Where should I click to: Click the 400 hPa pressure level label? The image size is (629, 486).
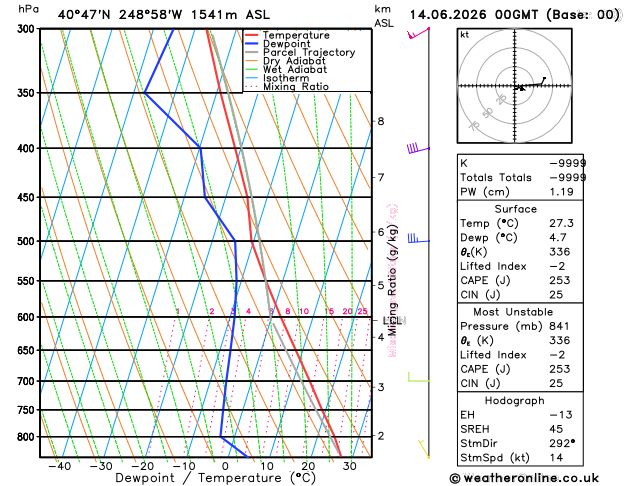[28, 148]
